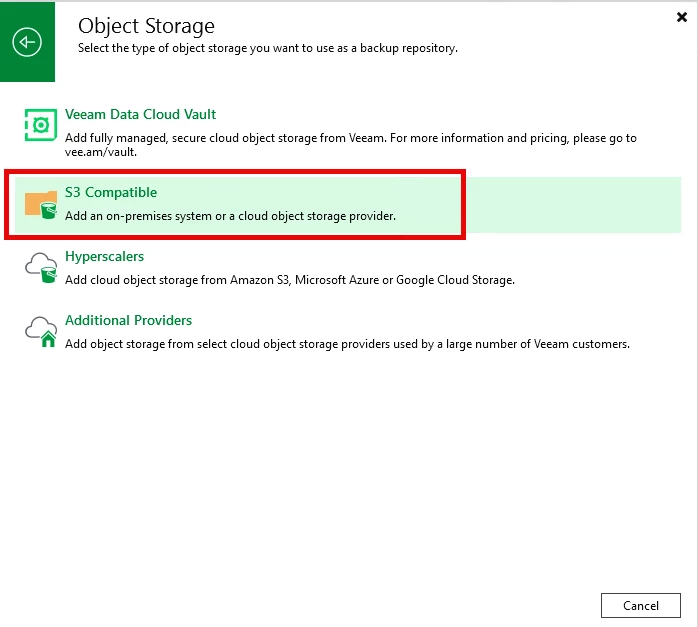698x627 pixels.
Task: Select the S3 Compatible heading
Action: 111,192
